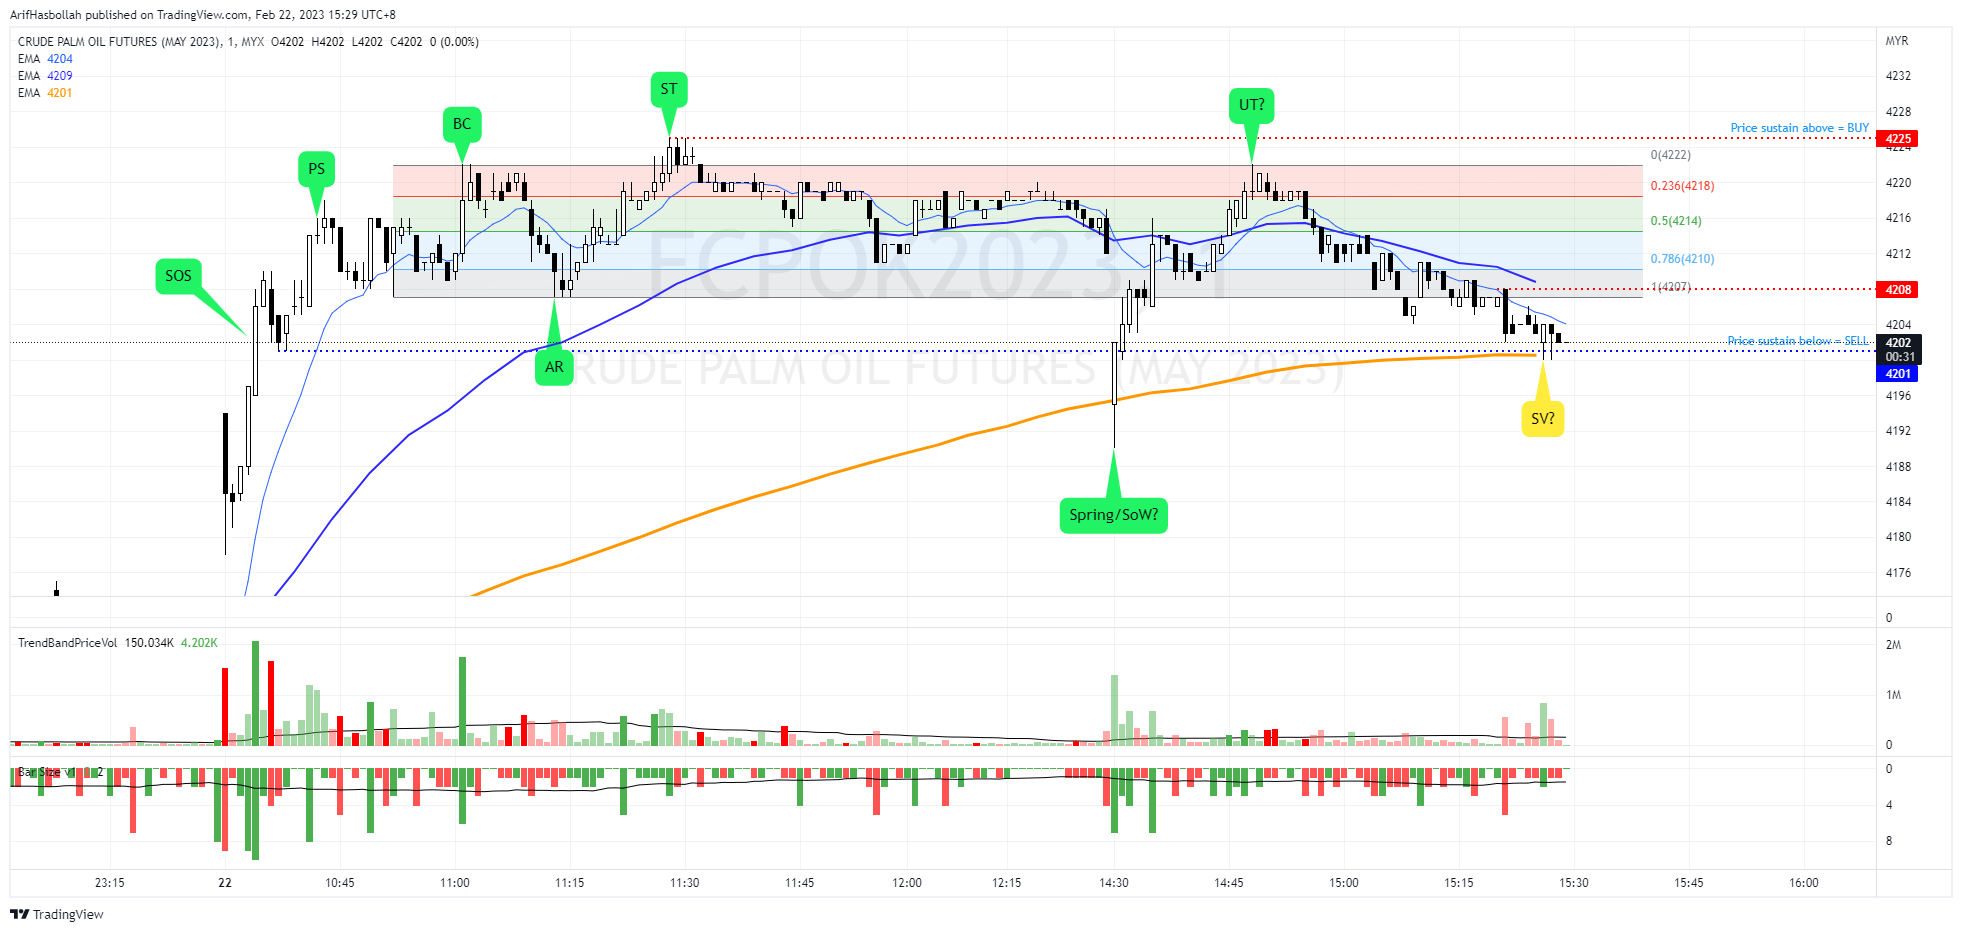Click the 23:15 time axis label
This screenshot has width=1962, height=932.
click(x=110, y=883)
